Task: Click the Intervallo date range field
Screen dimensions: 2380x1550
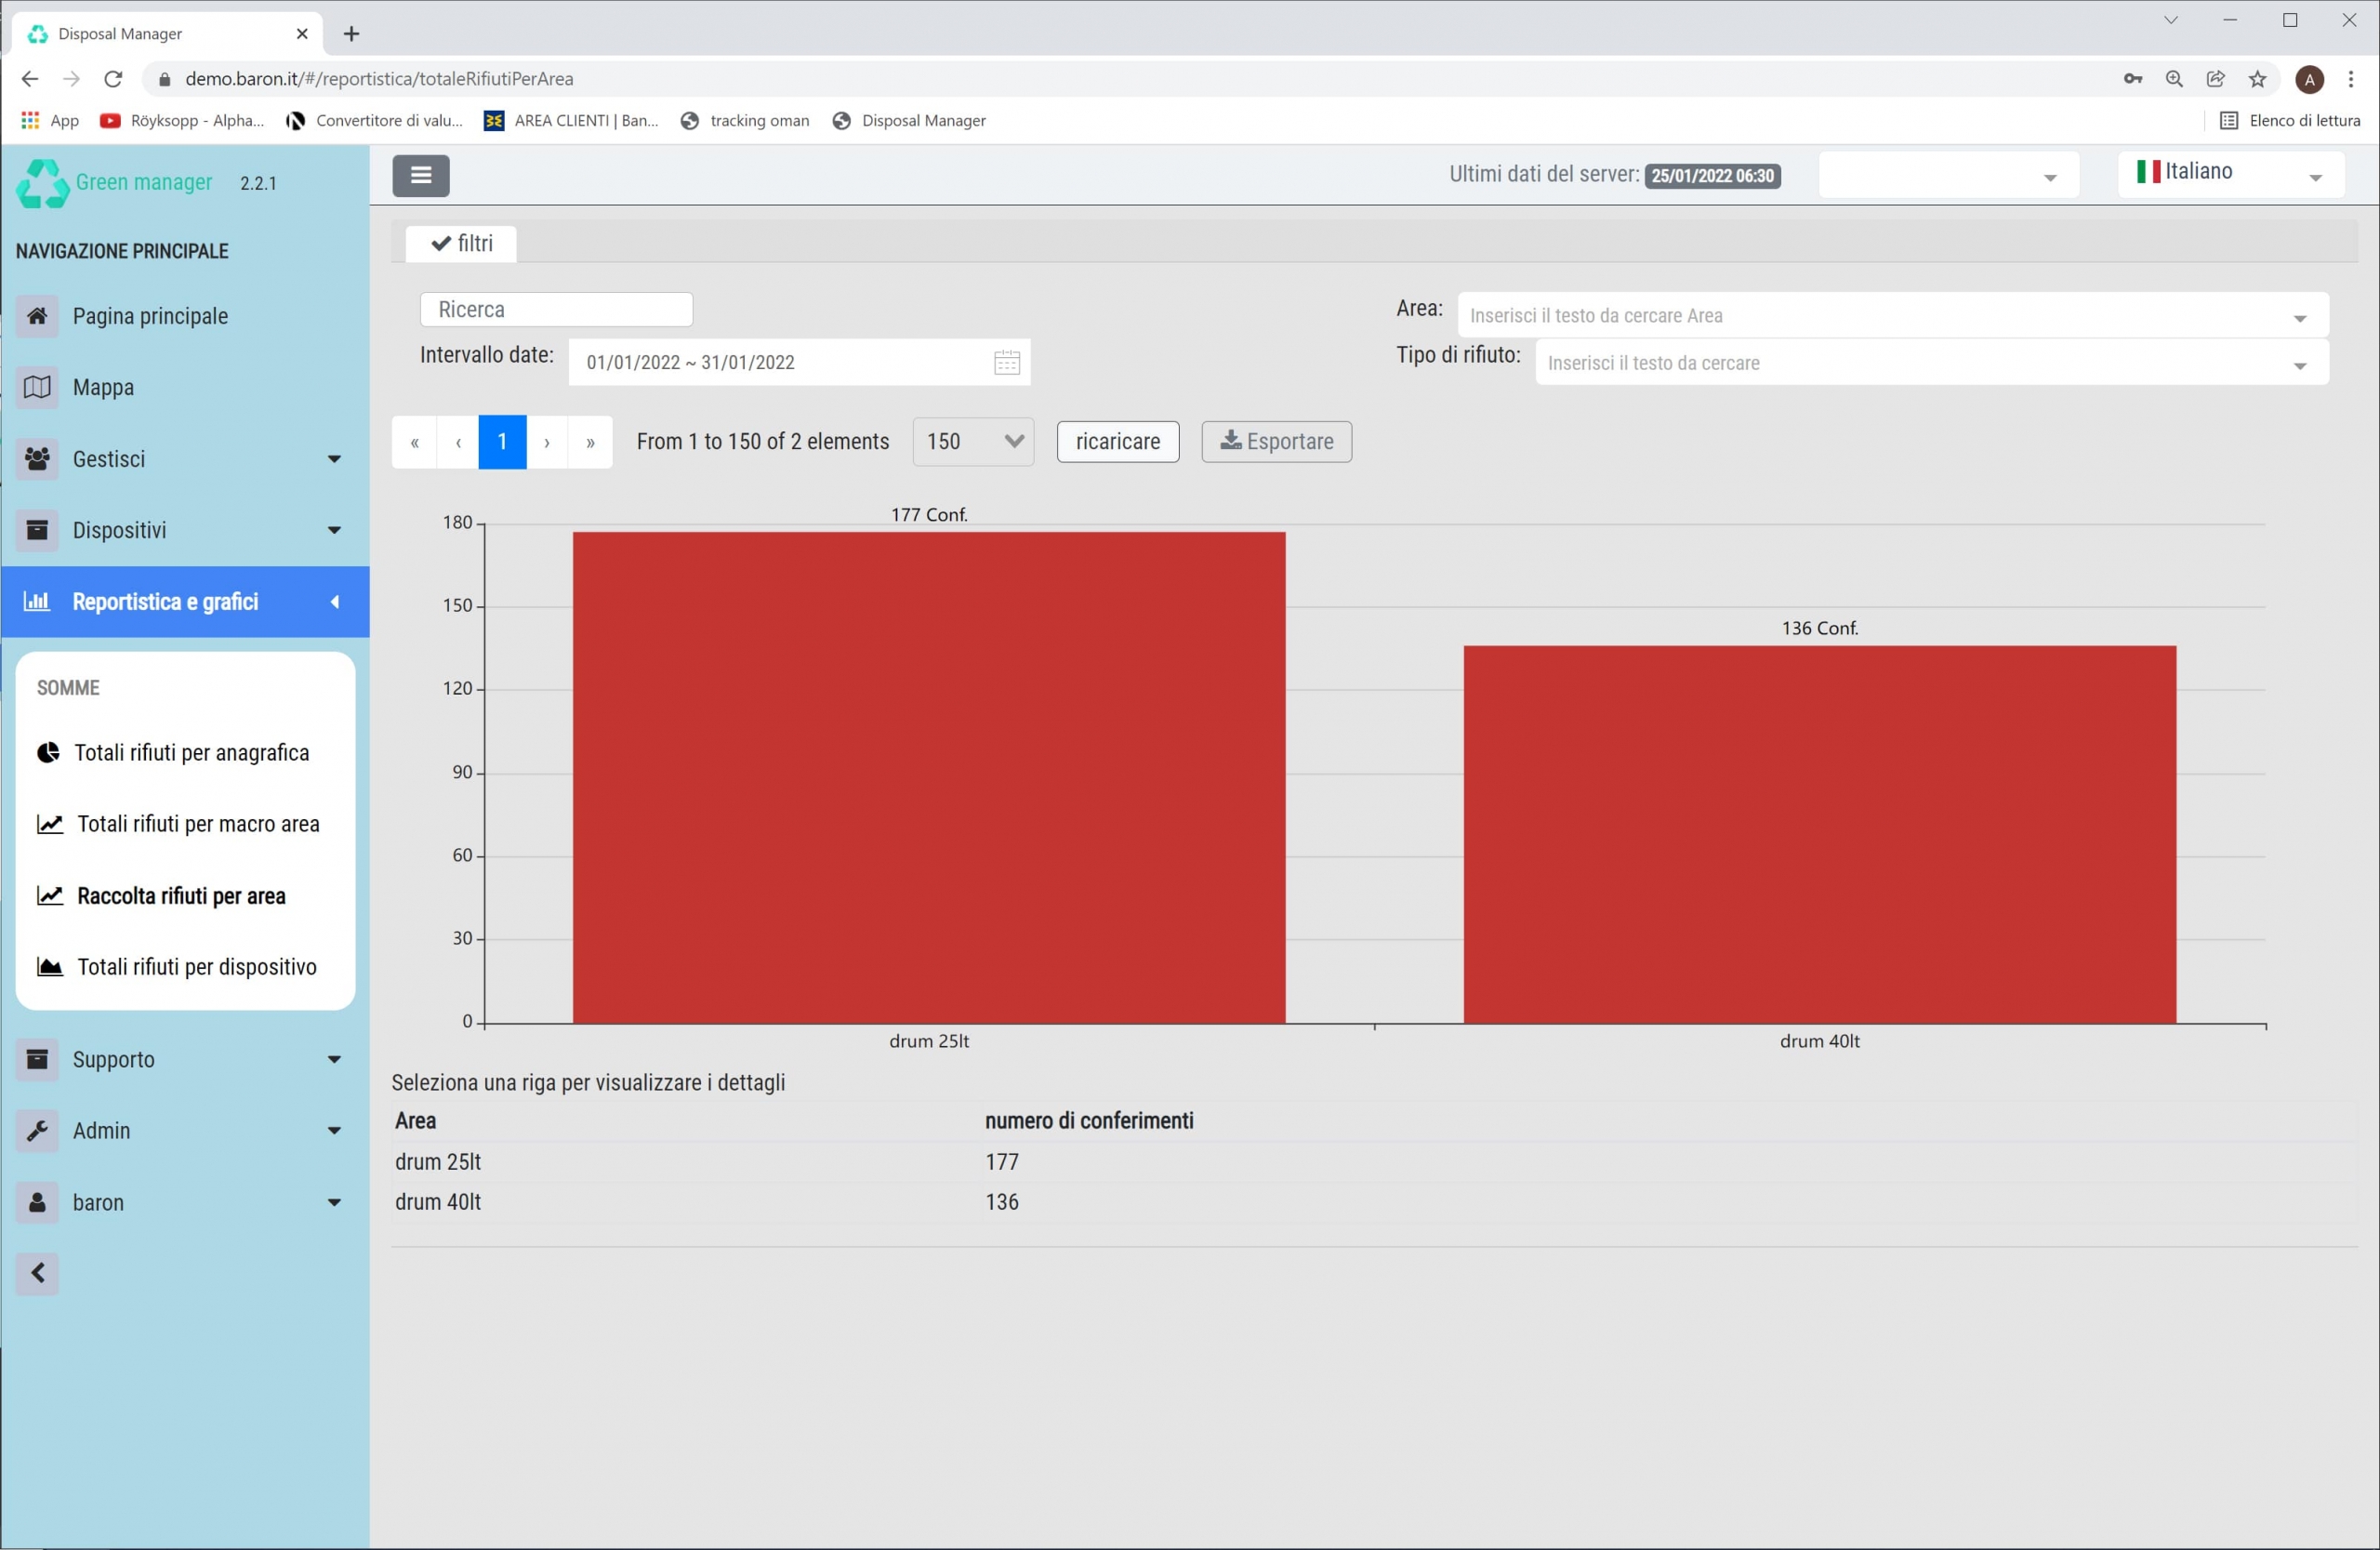Action: (799, 362)
